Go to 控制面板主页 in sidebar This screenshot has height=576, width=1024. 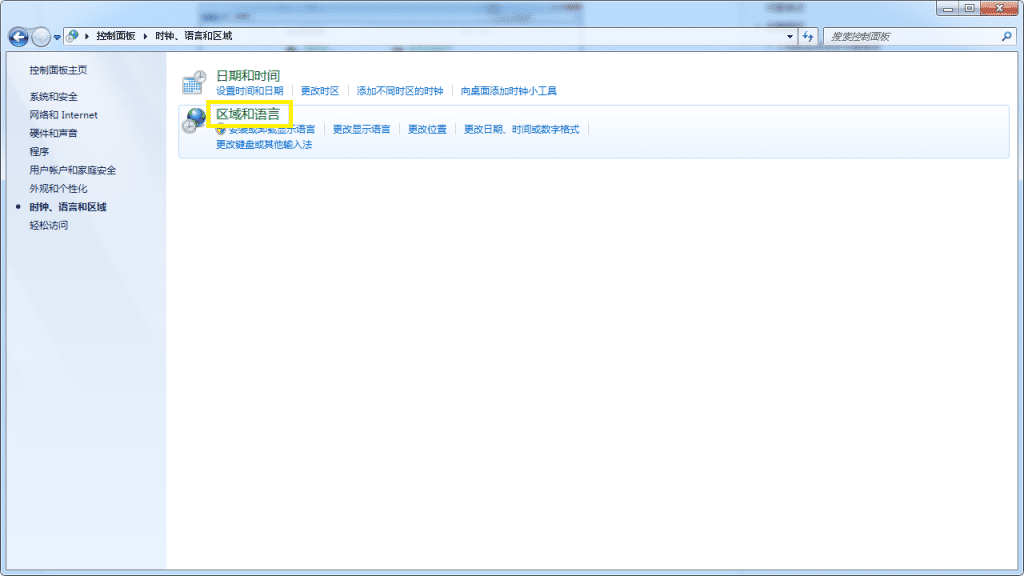(58, 70)
